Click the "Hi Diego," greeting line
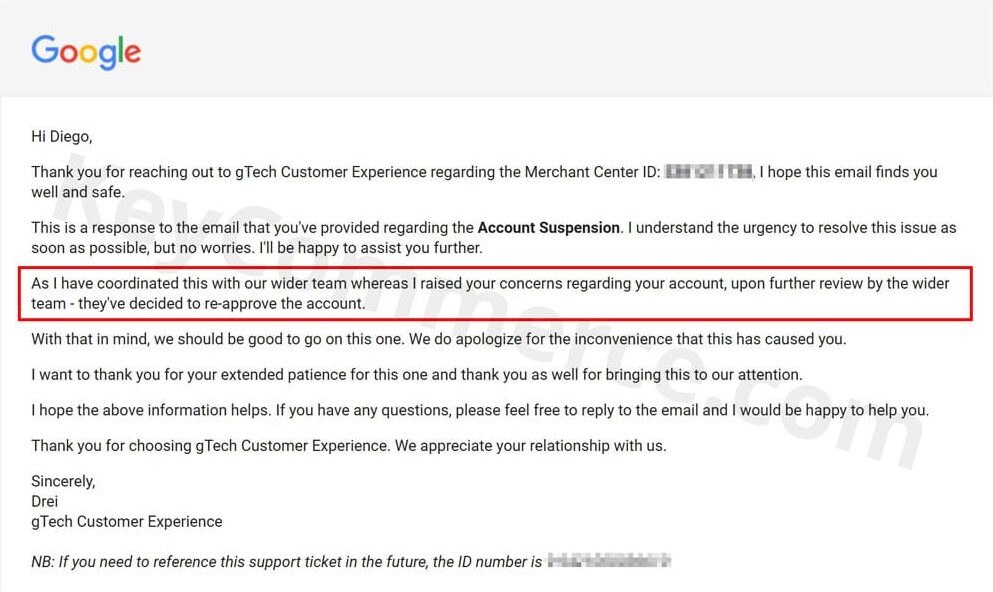993x592 pixels. tap(61, 136)
